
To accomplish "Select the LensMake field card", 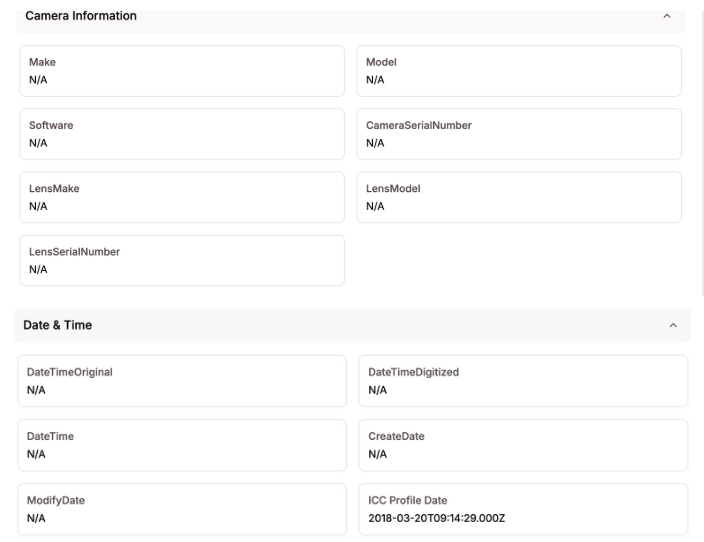I will (182, 197).
